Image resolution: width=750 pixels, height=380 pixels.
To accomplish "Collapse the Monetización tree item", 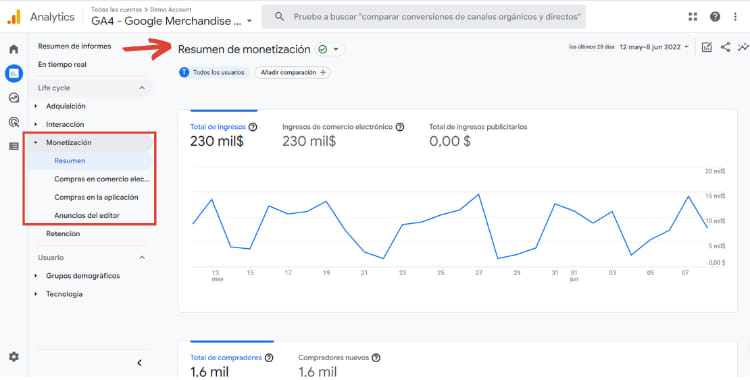I will [x=36, y=143].
